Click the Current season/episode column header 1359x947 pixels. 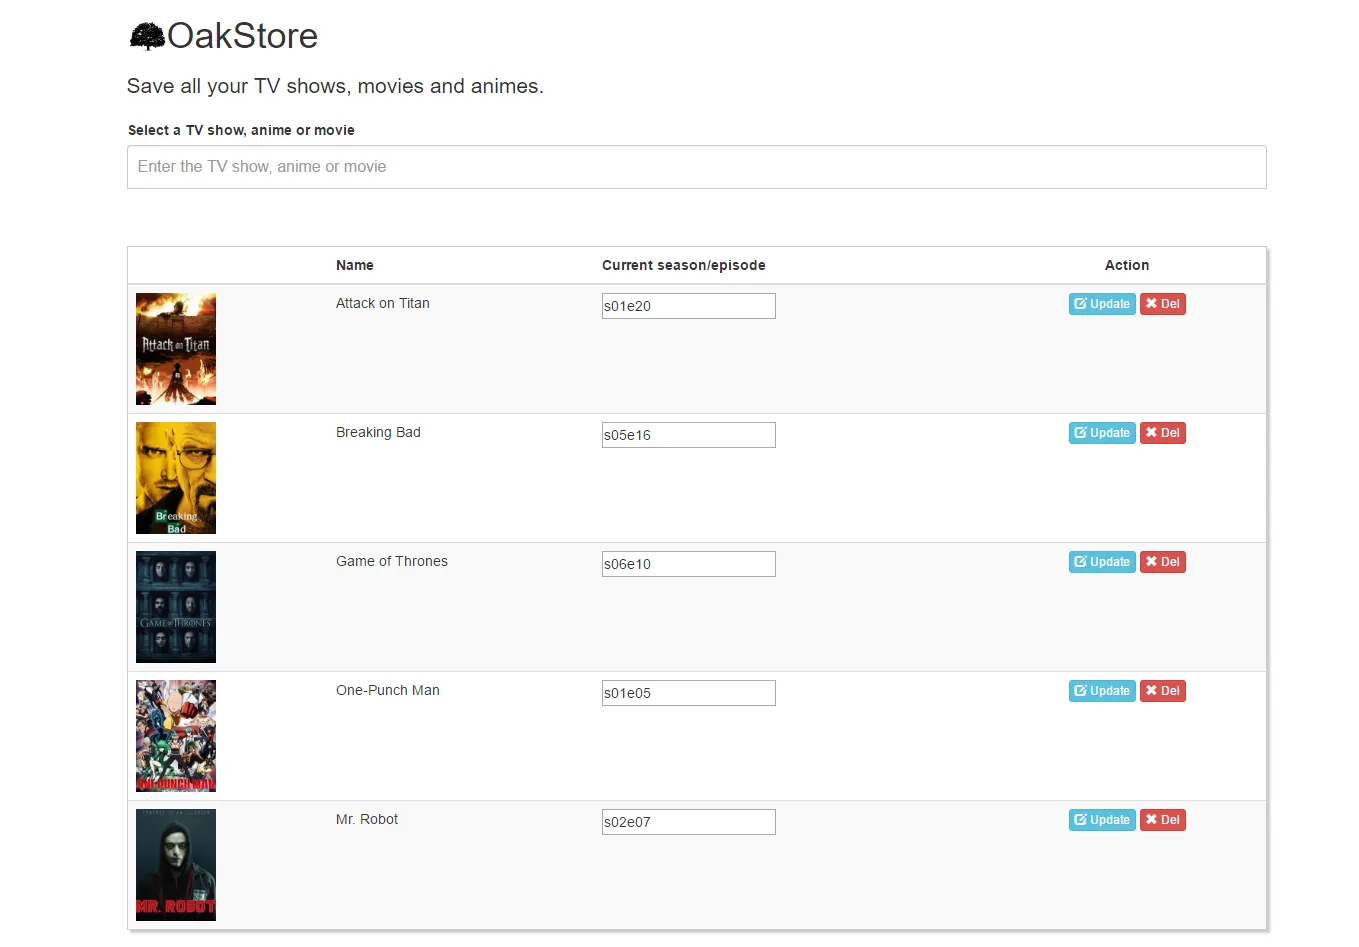(x=684, y=265)
